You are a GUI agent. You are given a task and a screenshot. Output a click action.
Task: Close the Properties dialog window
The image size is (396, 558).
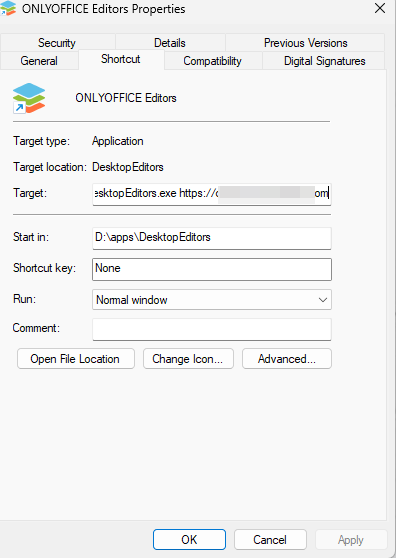(380, 8)
